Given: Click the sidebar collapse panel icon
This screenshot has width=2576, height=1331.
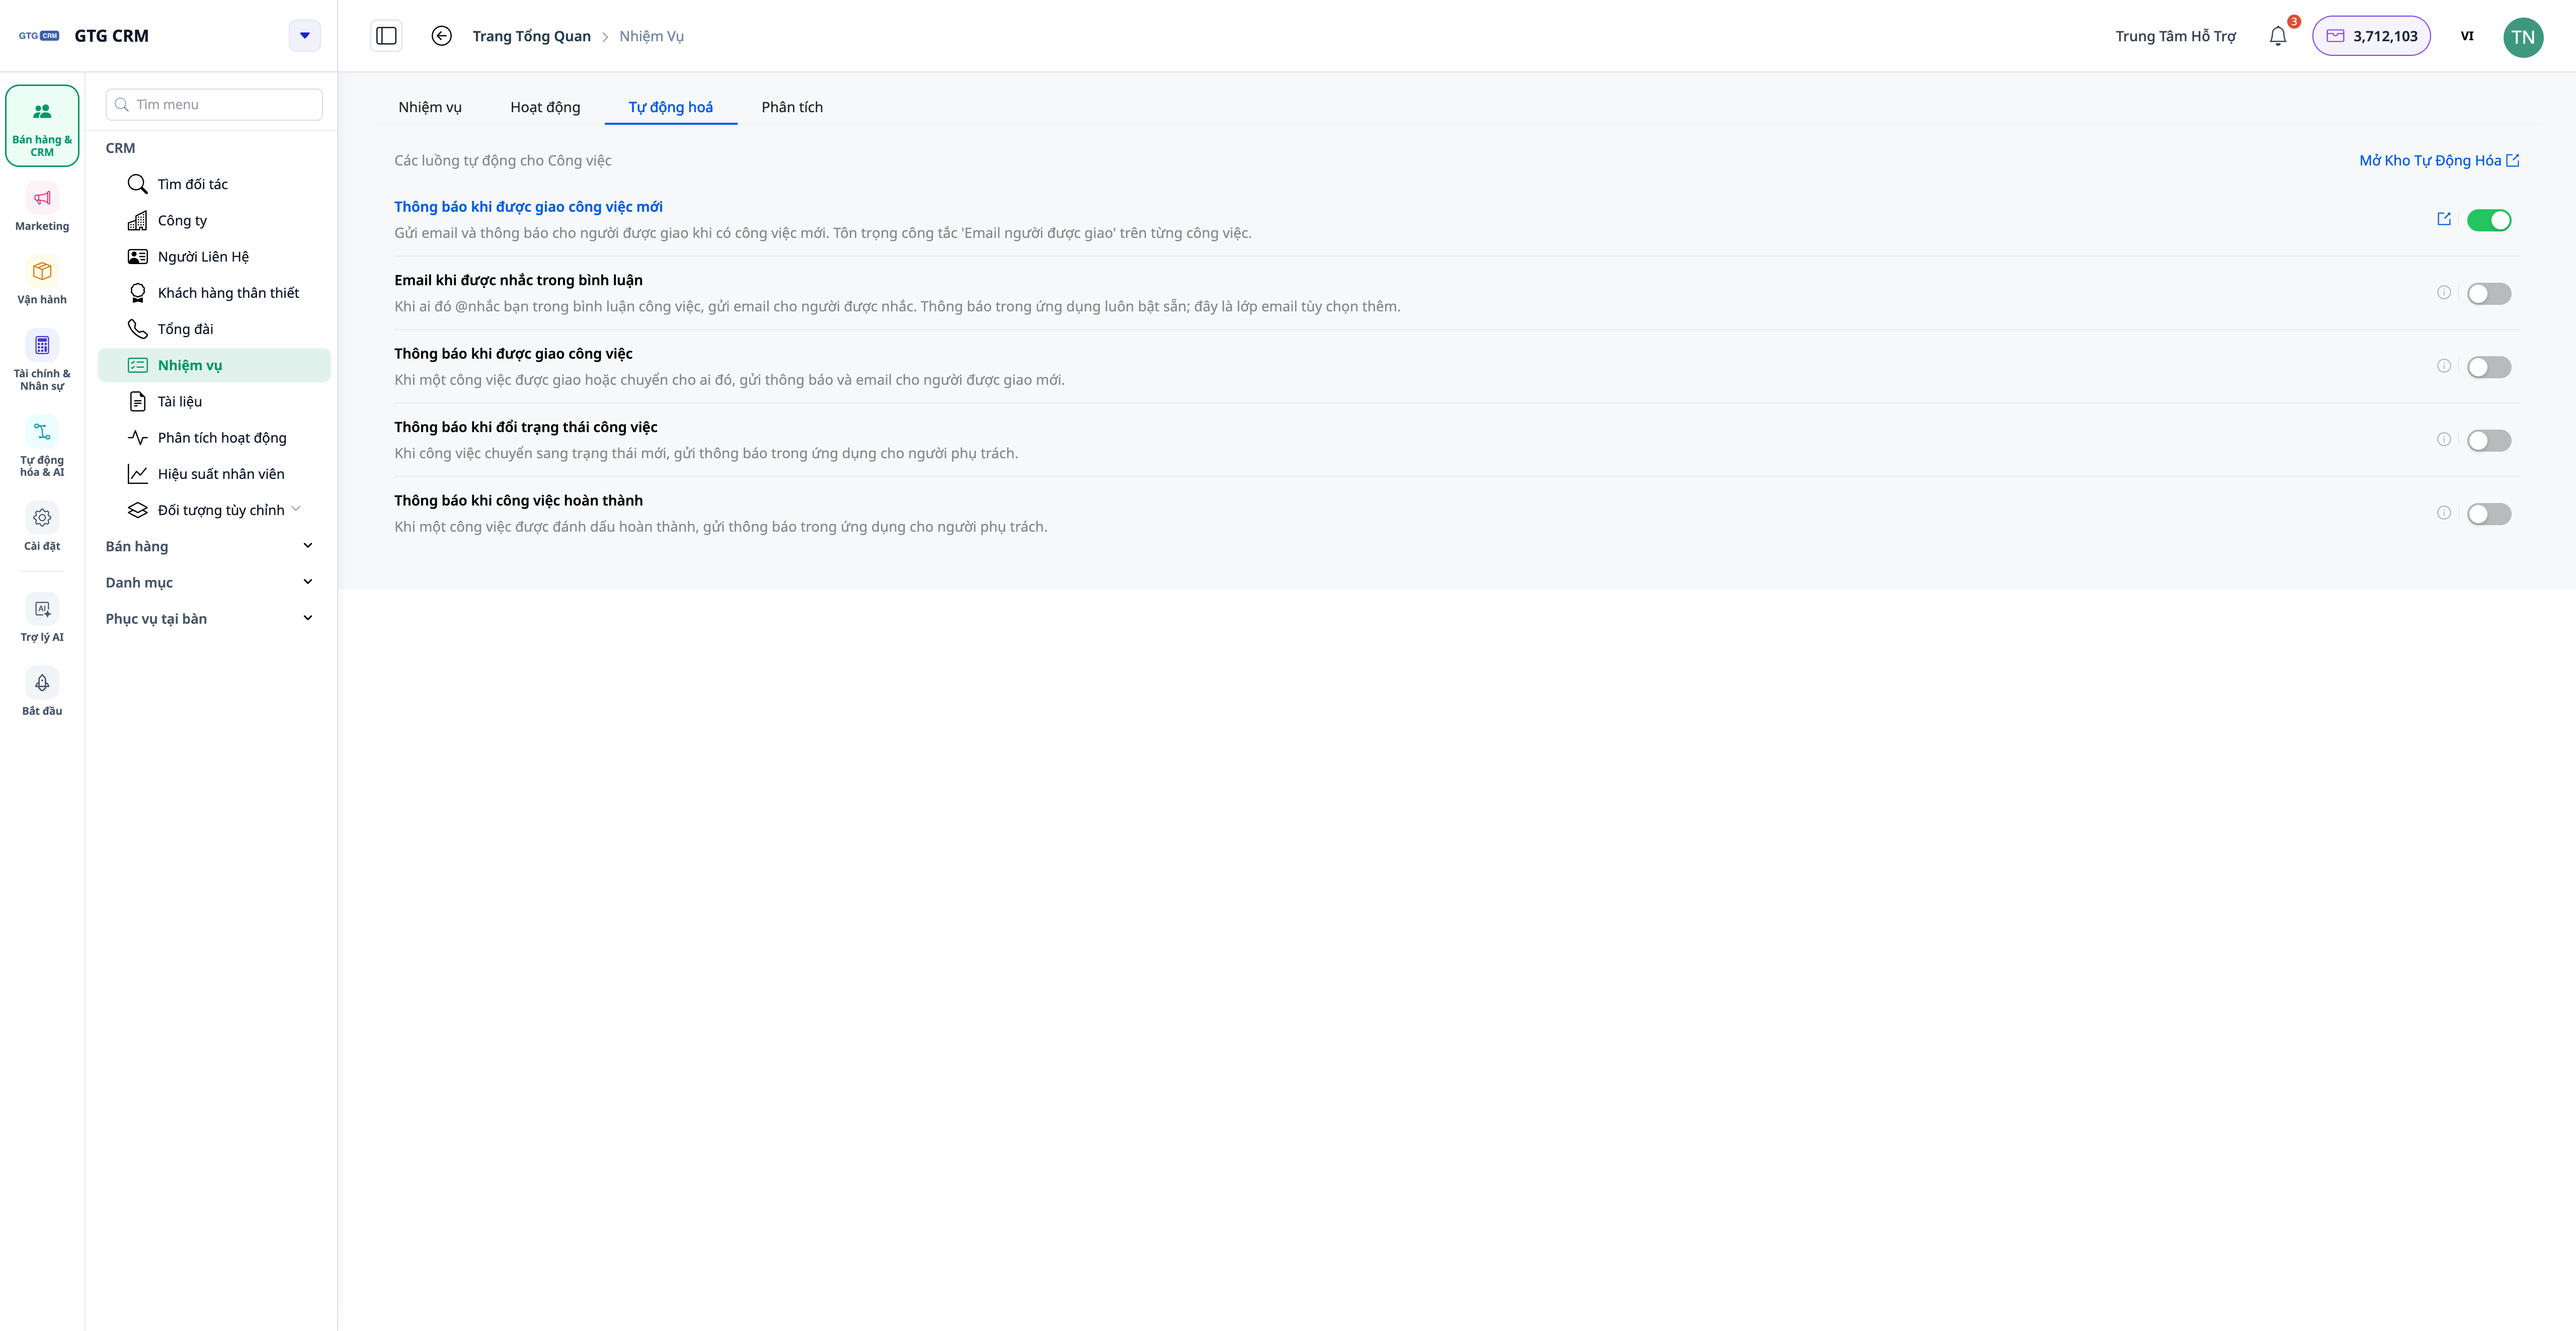Looking at the screenshot, I should pyautogui.click(x=386, y=36).
